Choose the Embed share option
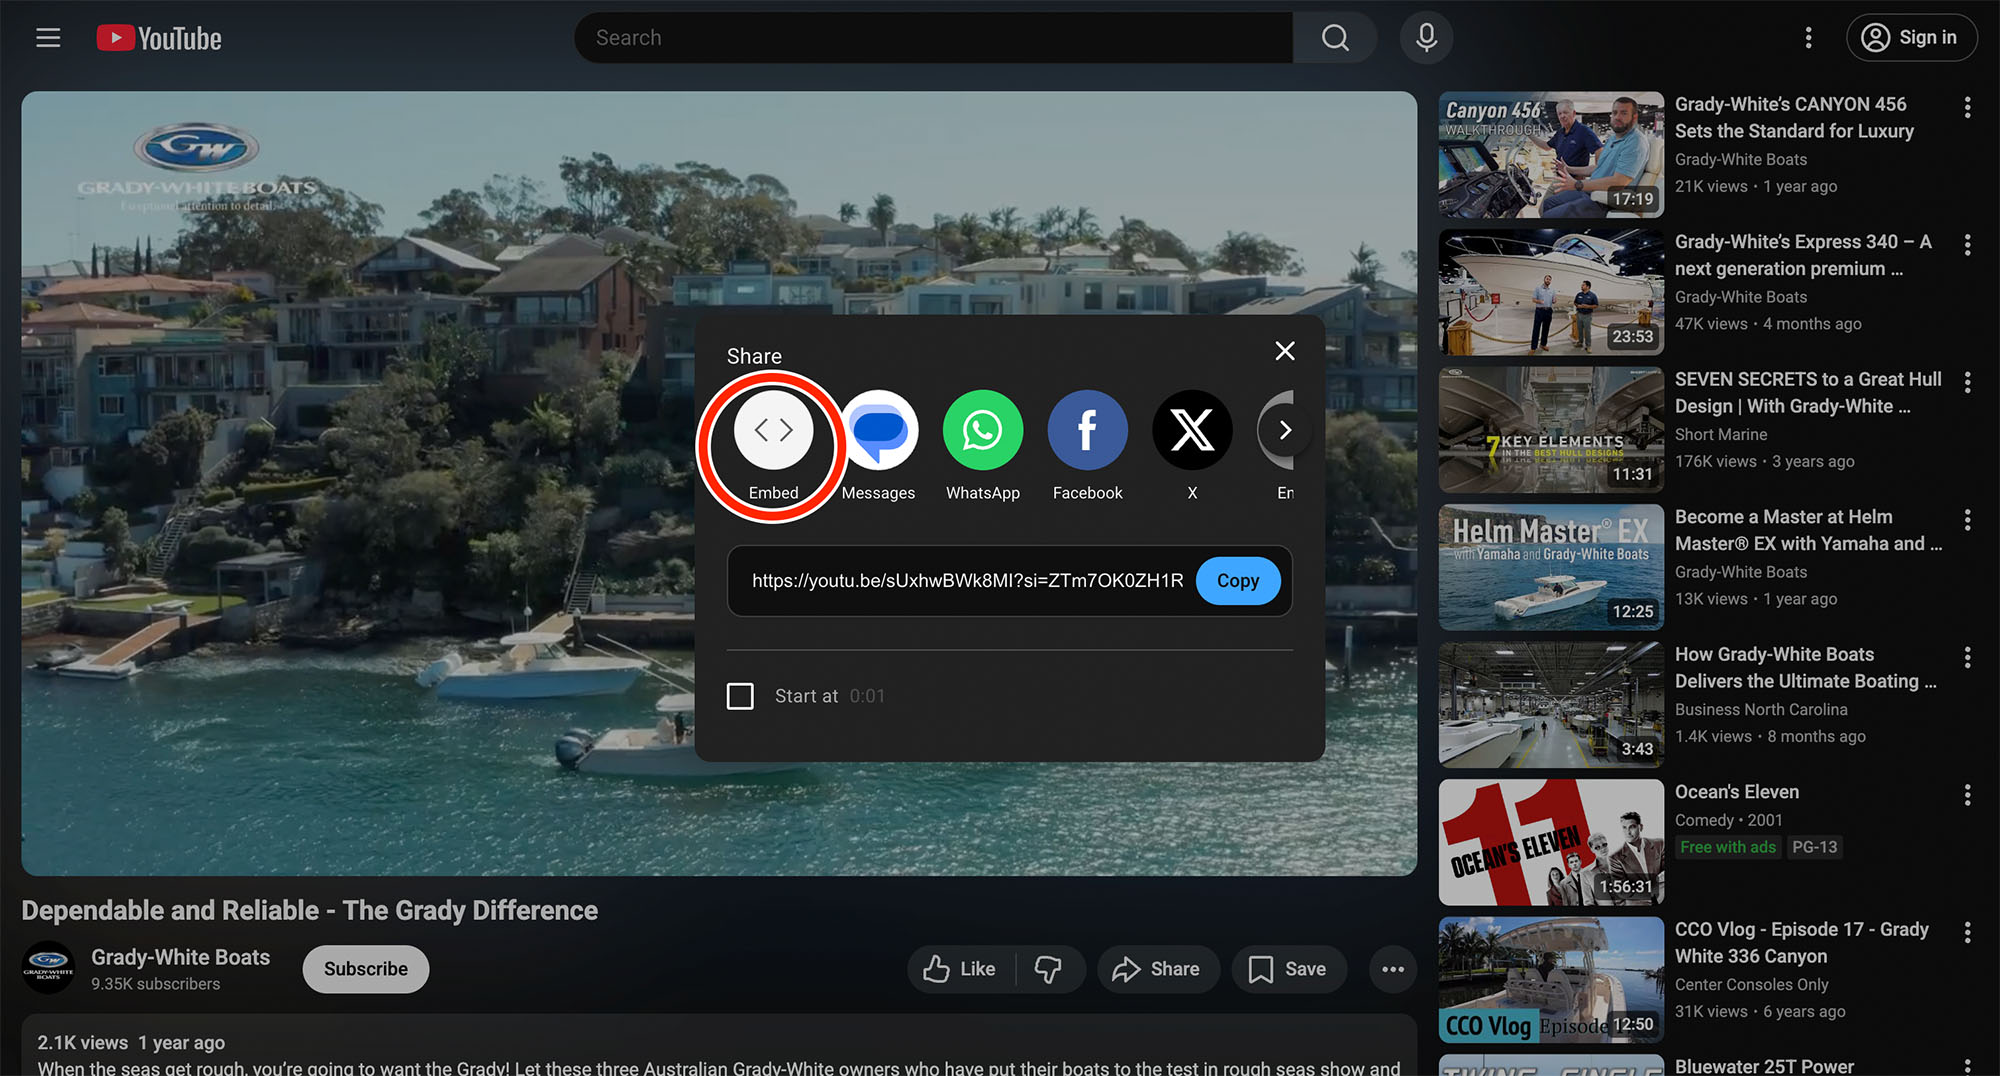This screenshot has width=2000, height=1076. coord(774,445)
